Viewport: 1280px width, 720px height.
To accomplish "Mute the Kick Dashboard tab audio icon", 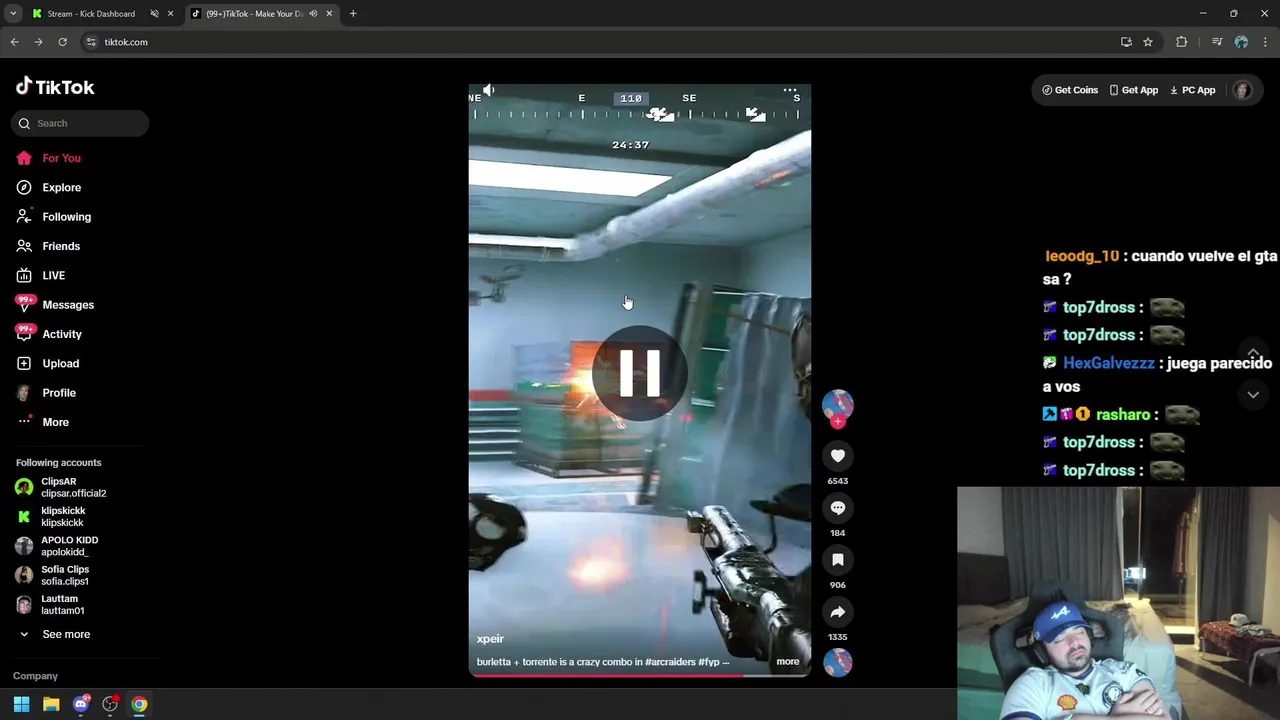I will (x=154, y=14).
